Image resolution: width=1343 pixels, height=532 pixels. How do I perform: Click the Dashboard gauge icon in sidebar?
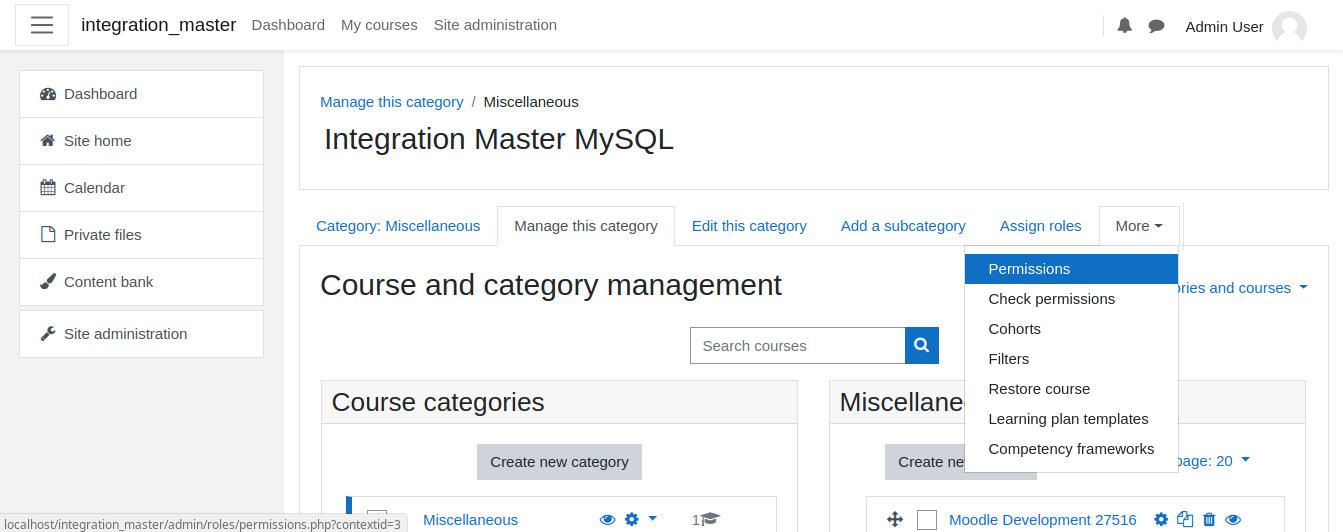(x=48, y=94)
